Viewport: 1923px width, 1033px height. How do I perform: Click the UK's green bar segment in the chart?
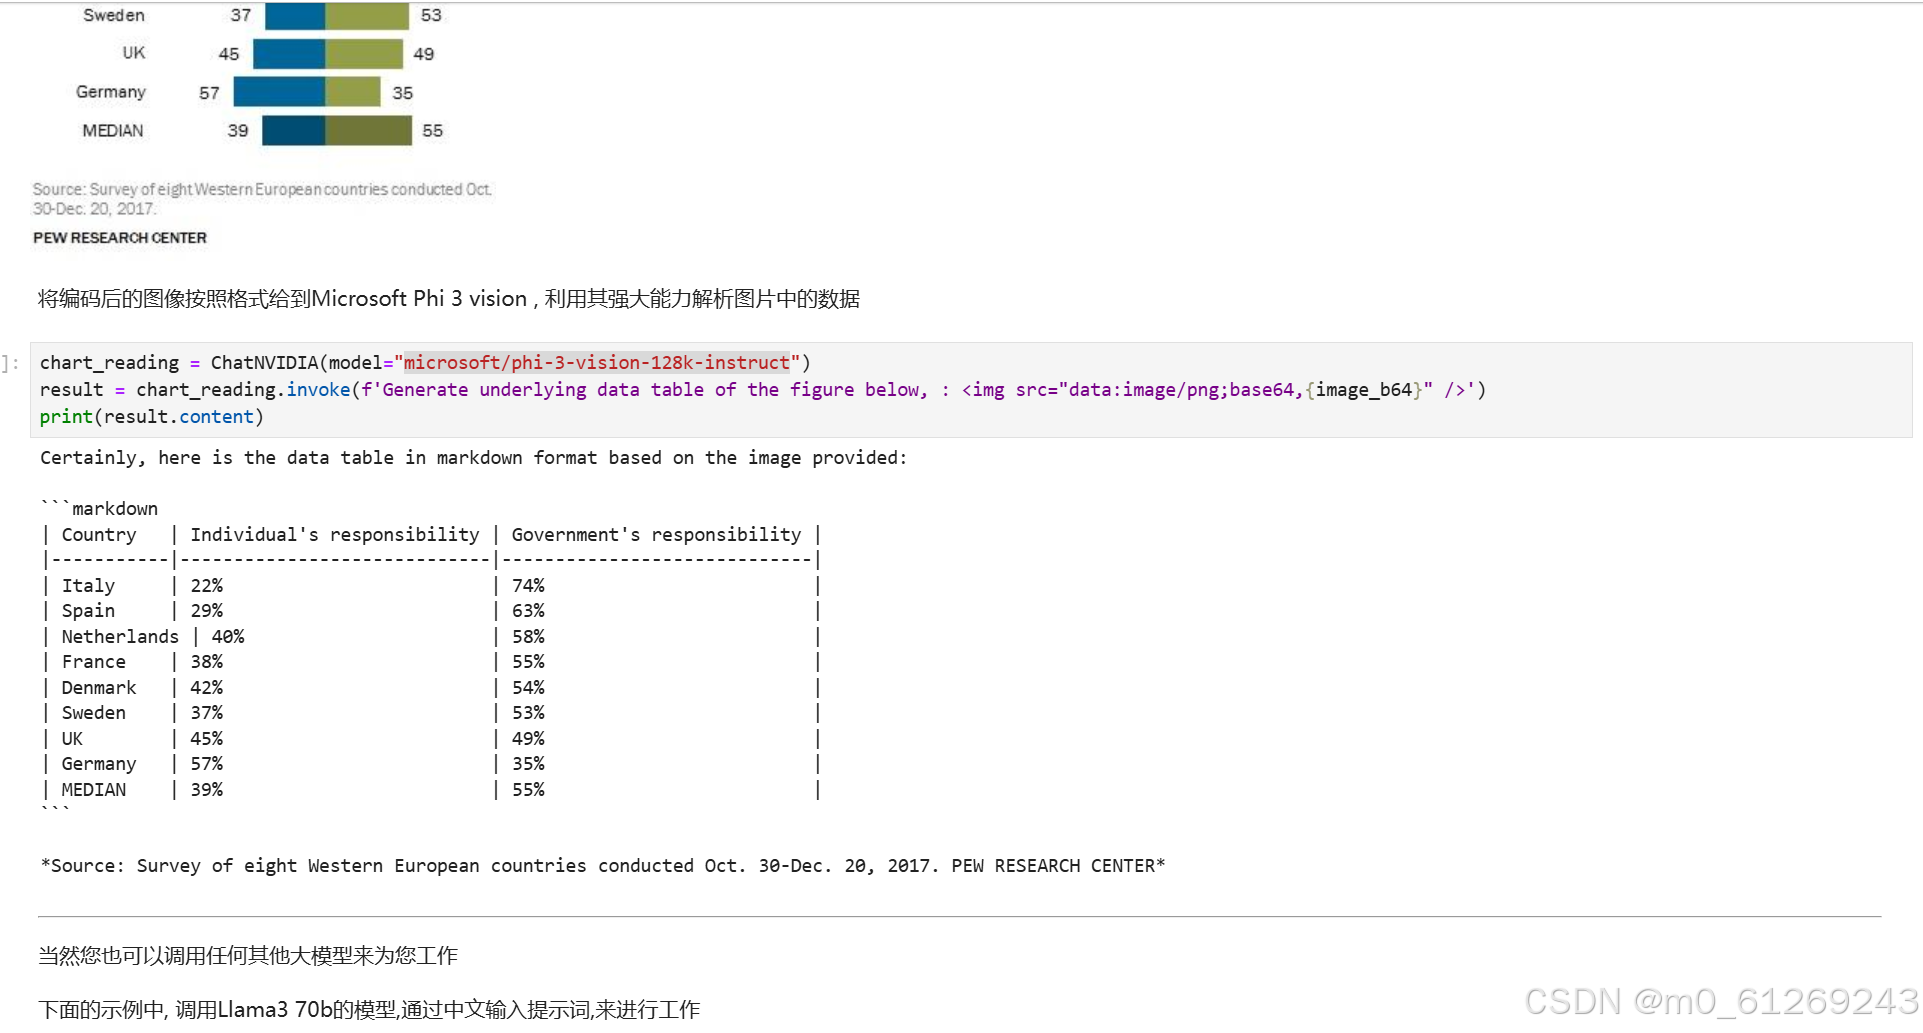tap(364, 54)
